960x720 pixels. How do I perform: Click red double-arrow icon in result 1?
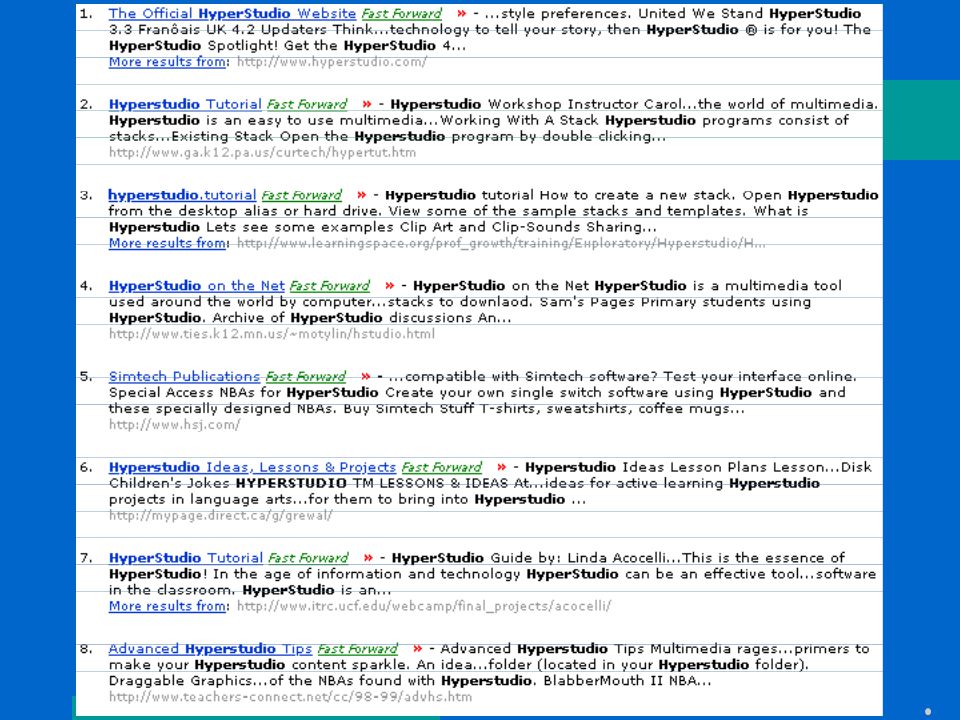click(x=461, y=13)
